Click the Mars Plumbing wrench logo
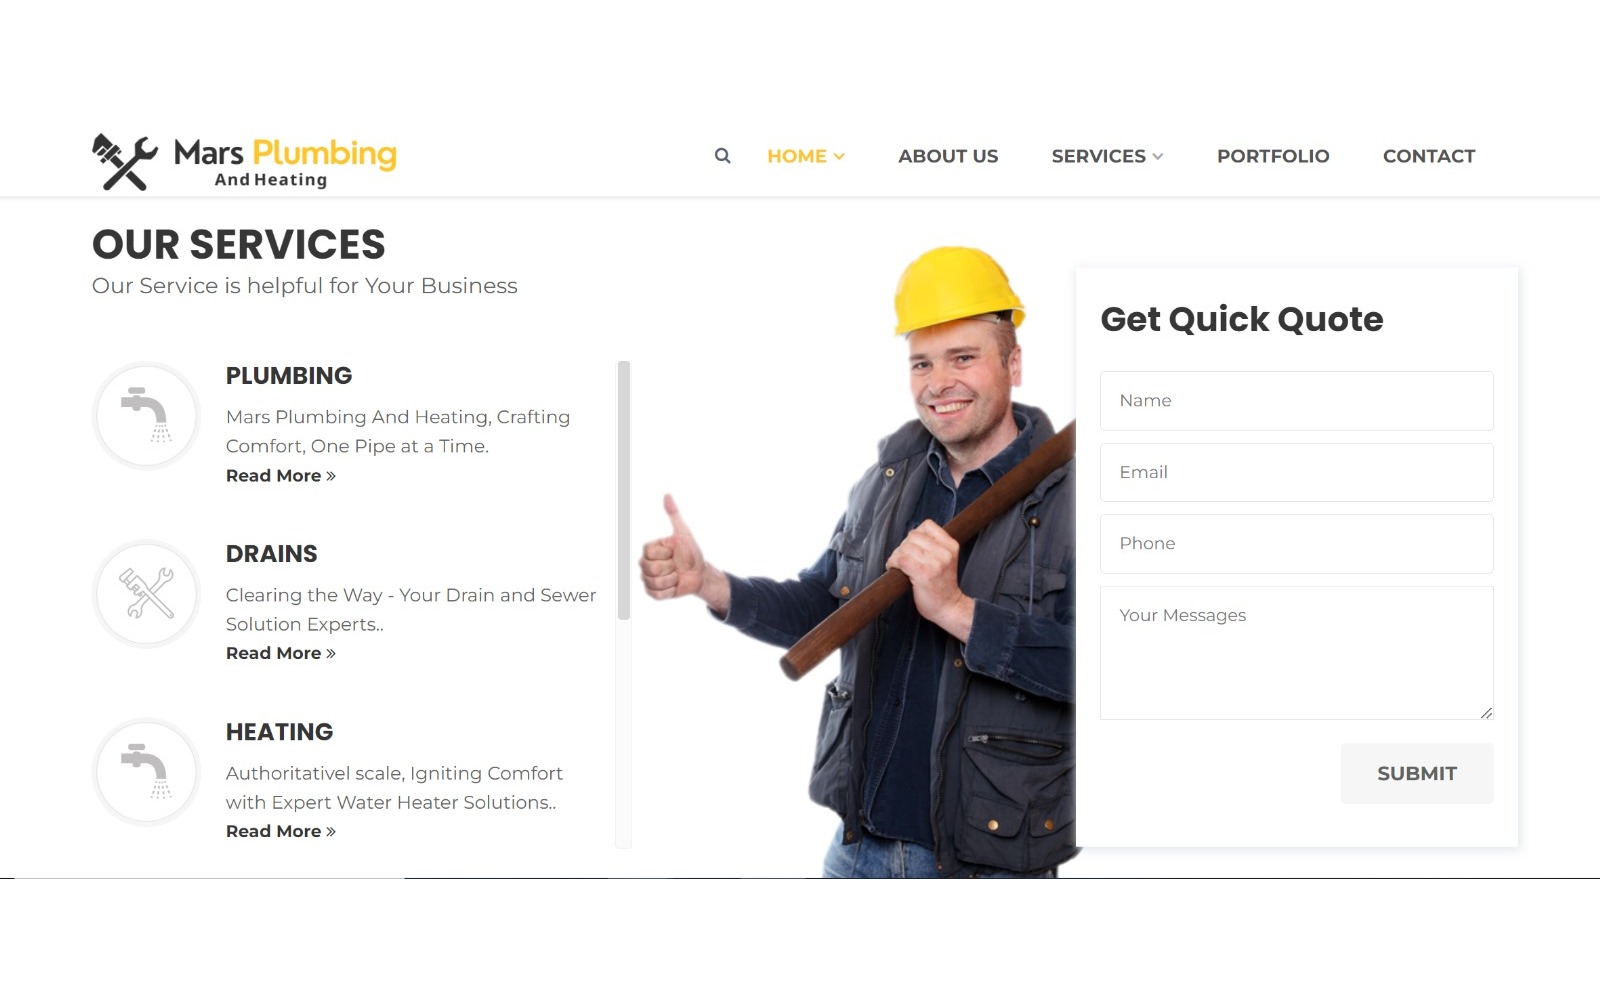The image size is (1600, 1000). (x=125, y=161)
